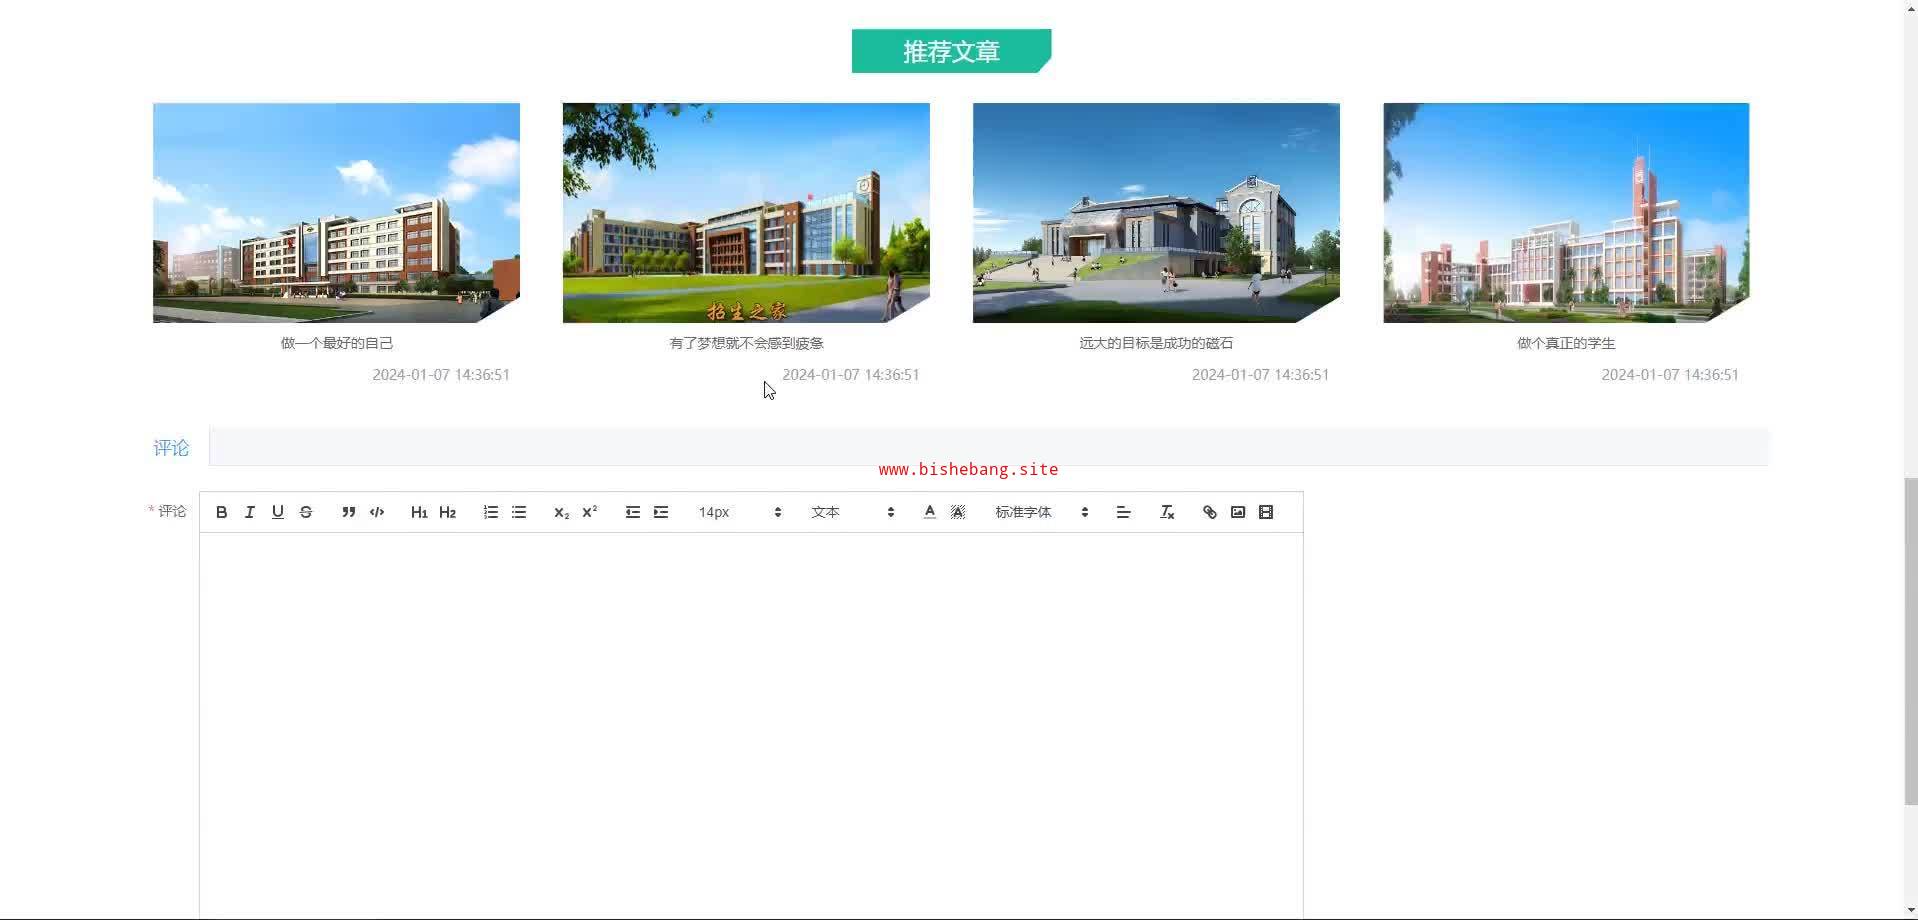The width and height of the screenshot is (1918, 920).
Task: Click the page's vertical scrollbar thumb
Action: point(1911,642)
